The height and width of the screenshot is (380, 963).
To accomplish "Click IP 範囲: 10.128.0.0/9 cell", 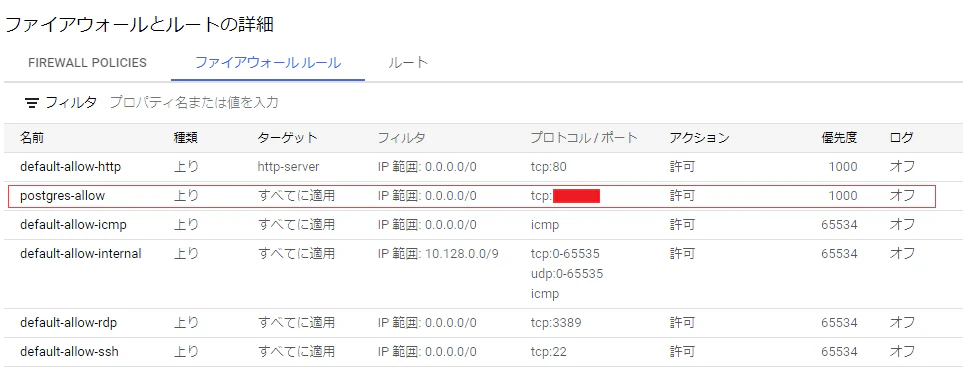I will coord(438,254).
